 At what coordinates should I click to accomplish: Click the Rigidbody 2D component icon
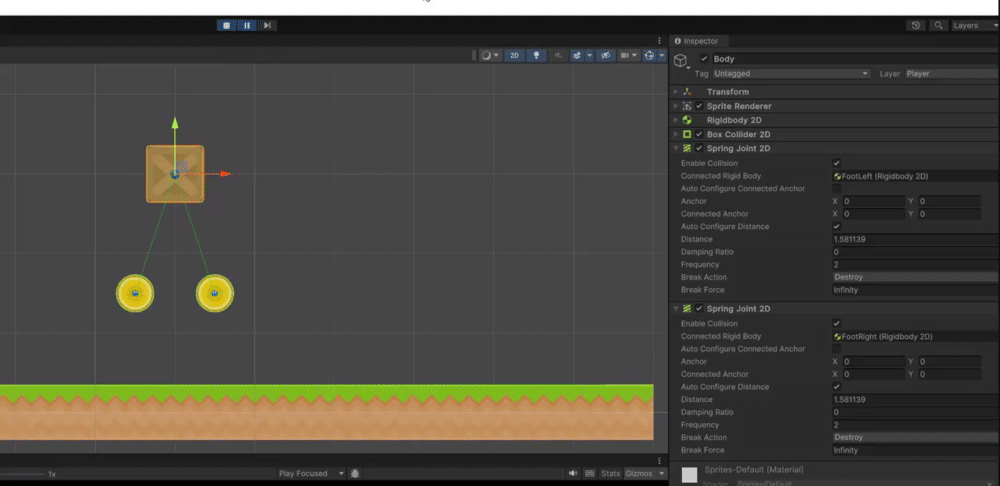click(x=687, y=120)
